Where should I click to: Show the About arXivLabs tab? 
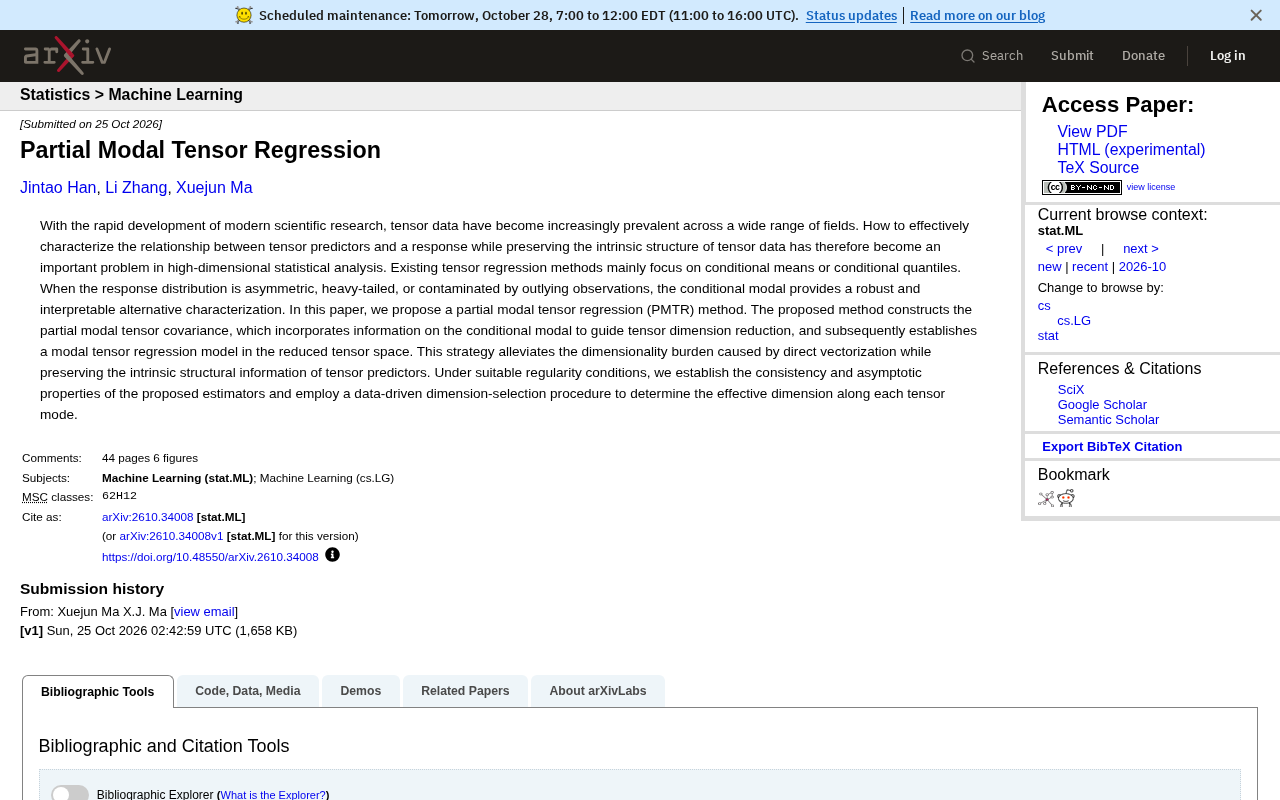tap(598, 691)
